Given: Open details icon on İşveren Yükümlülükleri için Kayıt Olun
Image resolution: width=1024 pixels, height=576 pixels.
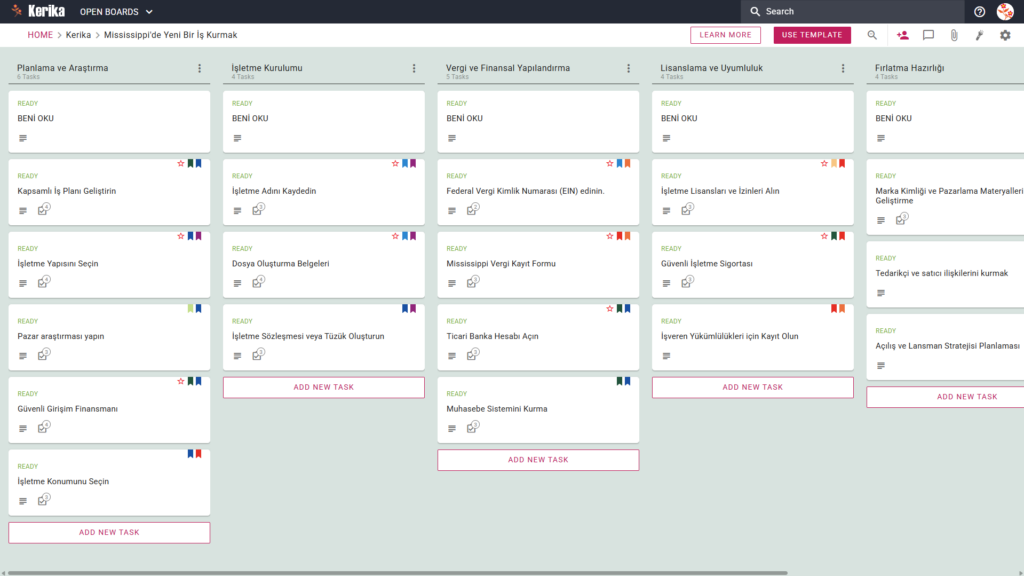Looking at the screenshot, I should 666,356.
